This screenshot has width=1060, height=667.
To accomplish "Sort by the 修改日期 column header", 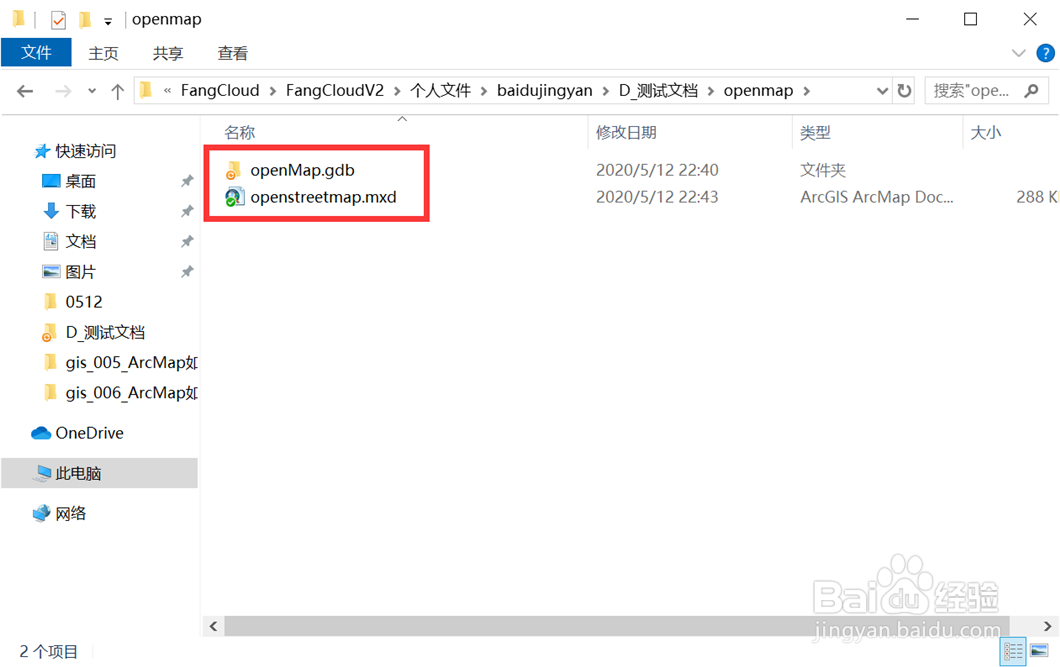I will 626,132.
